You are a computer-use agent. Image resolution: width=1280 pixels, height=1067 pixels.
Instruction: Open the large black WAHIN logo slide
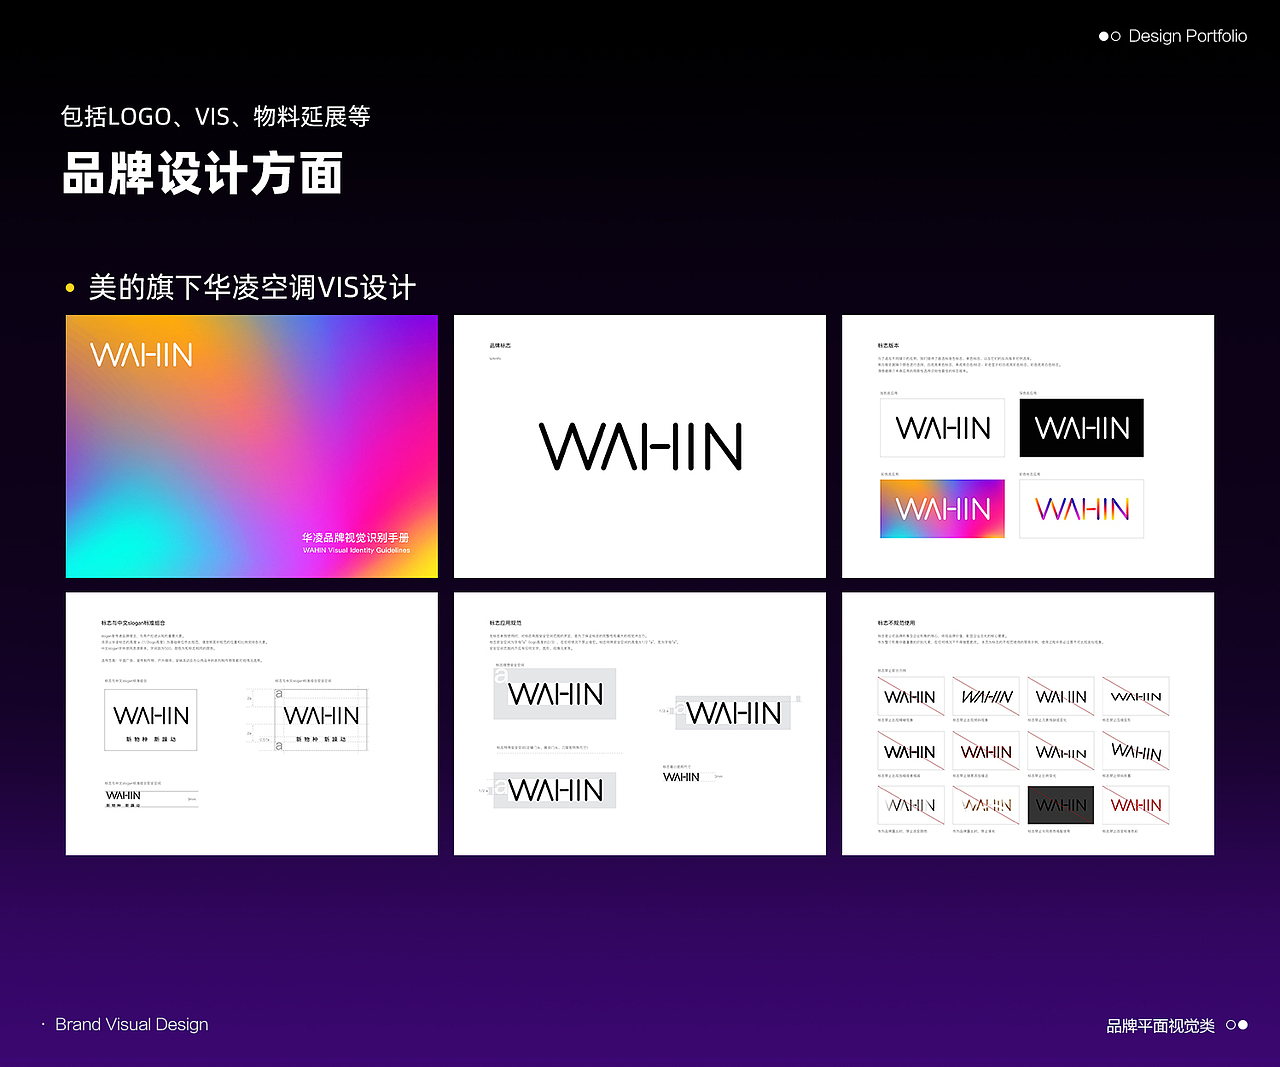[640, 446]
